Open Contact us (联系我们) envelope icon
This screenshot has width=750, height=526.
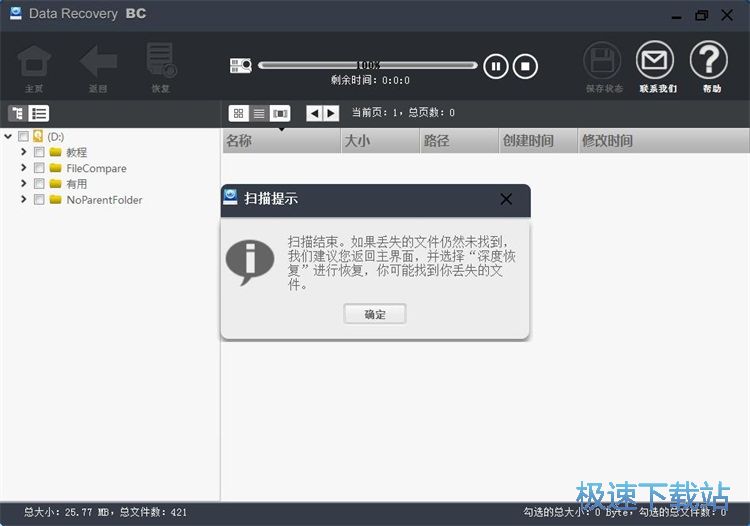click(x=655, y=60)
